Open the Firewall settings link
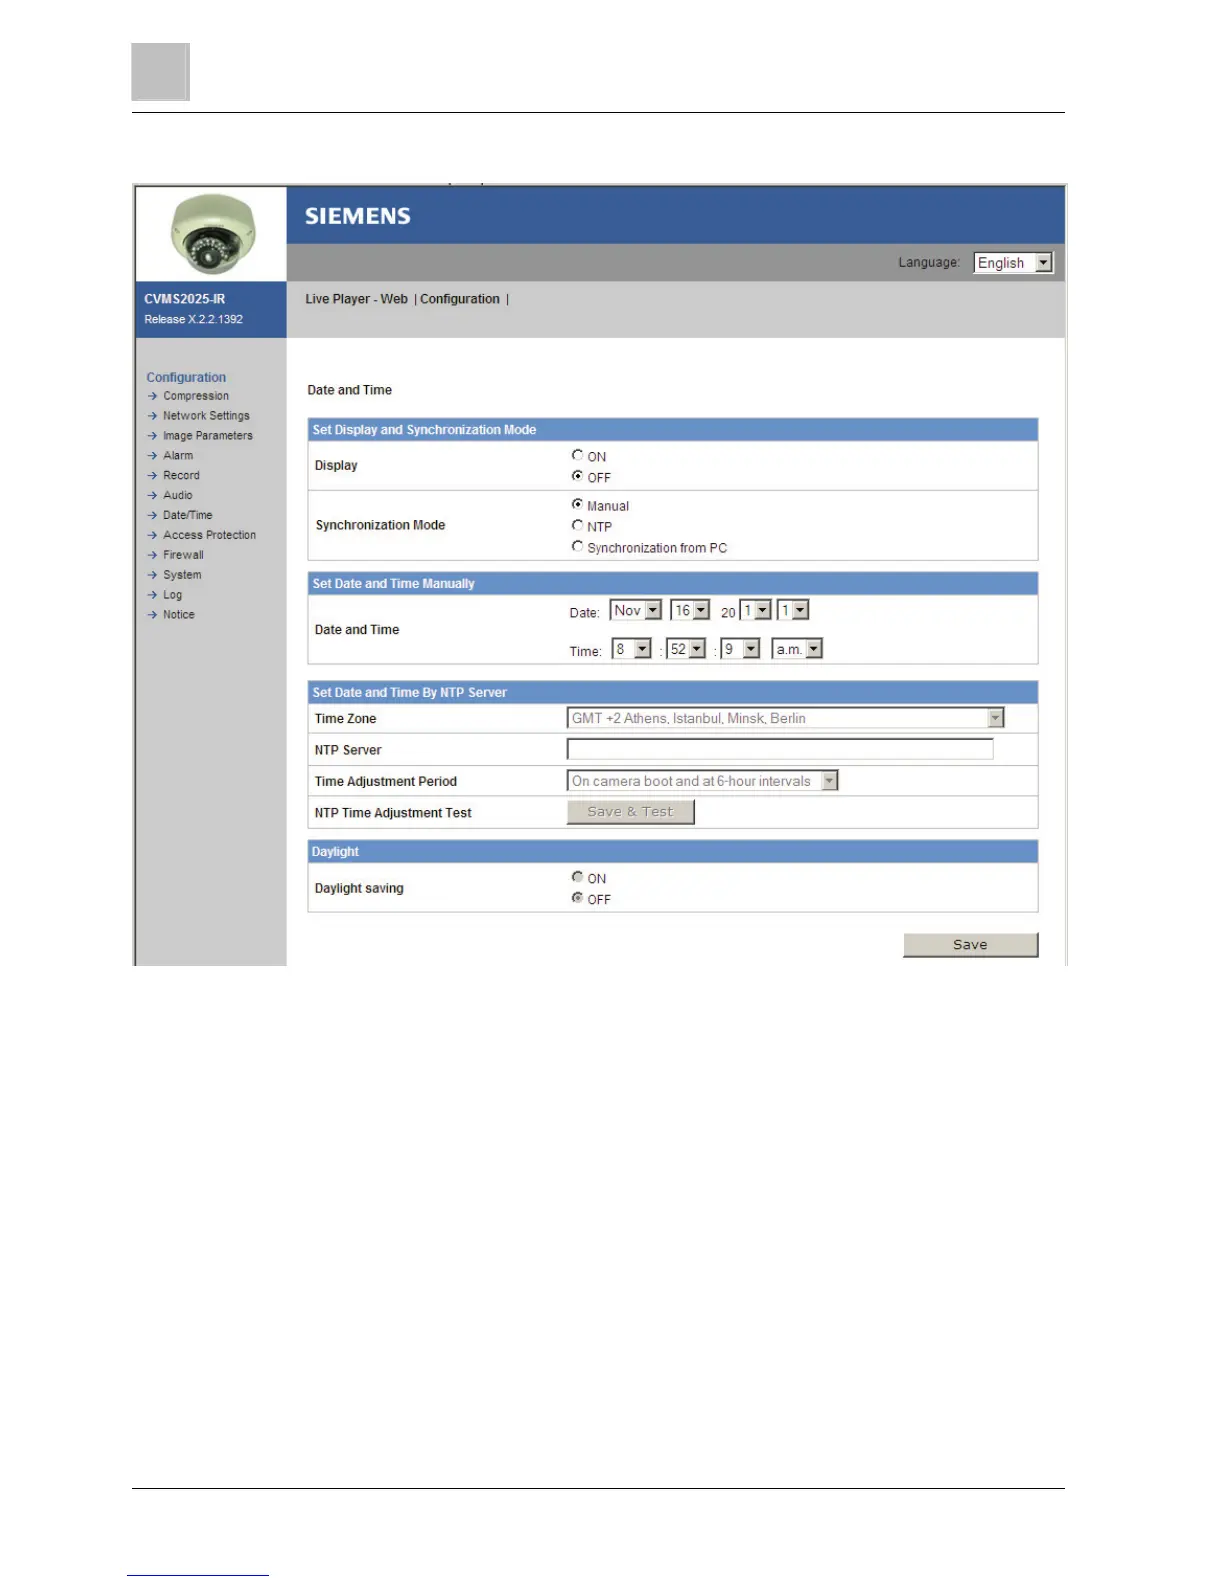 pos(183,555)
